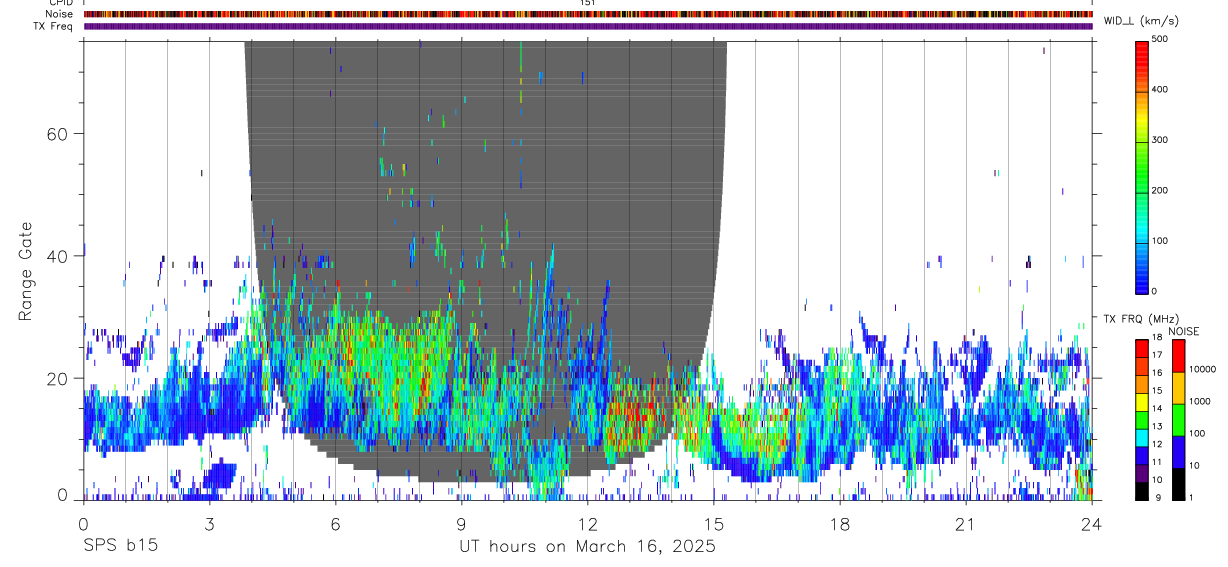The image size is (1228, 567).
Task: Click the 'Range Gate' y-axis label
Action: pyautogui.click(x=27, y=271)
